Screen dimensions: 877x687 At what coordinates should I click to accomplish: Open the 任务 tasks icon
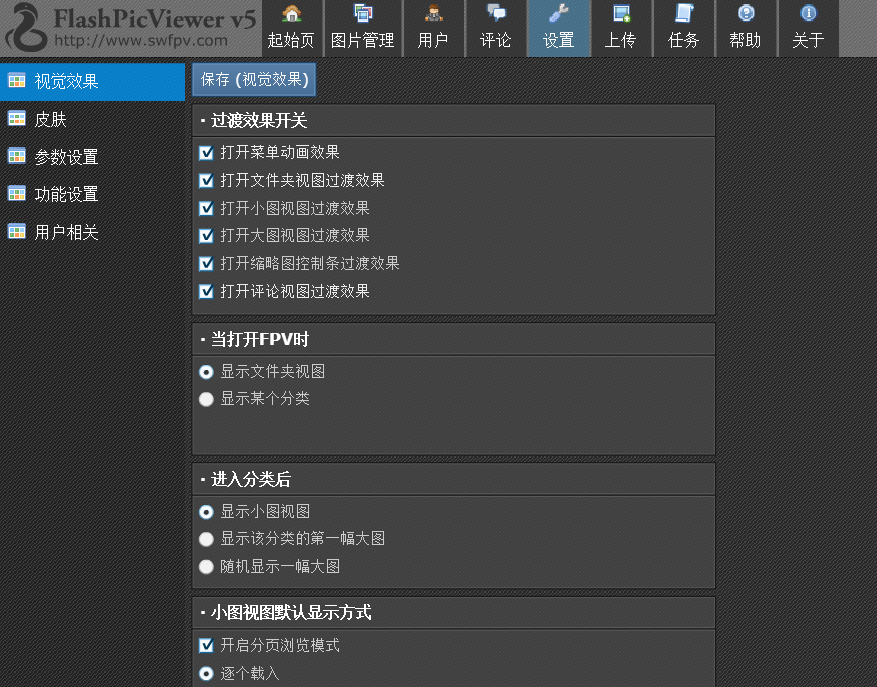(684, 14)
